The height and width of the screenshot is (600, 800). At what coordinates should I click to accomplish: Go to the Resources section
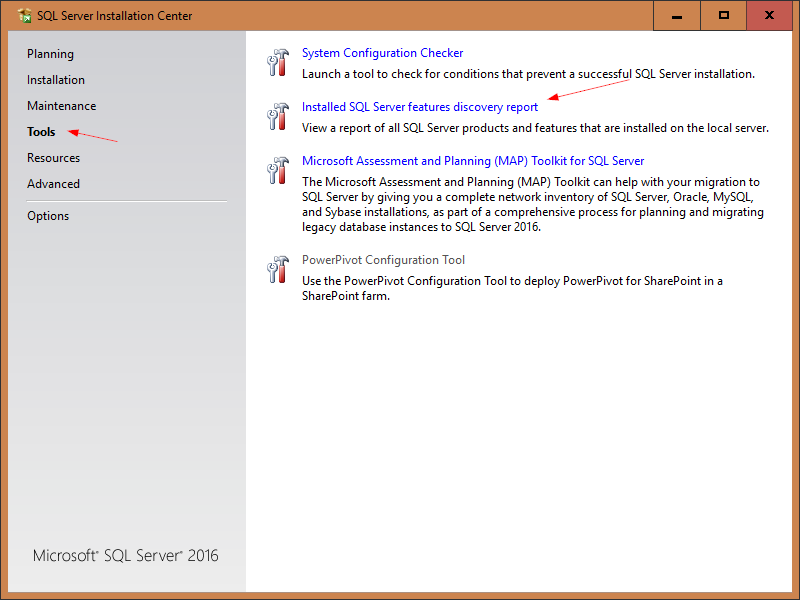(53, 157)
